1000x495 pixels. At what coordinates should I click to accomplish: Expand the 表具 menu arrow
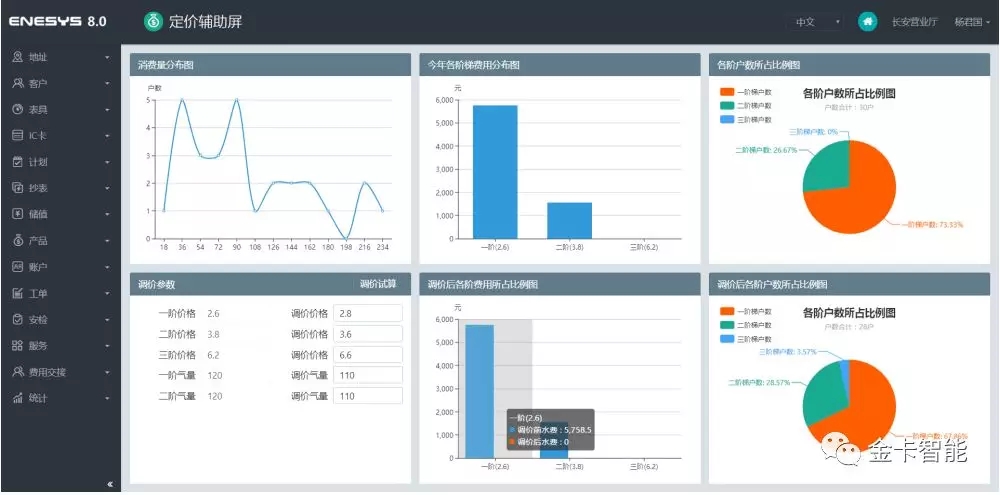107,110
